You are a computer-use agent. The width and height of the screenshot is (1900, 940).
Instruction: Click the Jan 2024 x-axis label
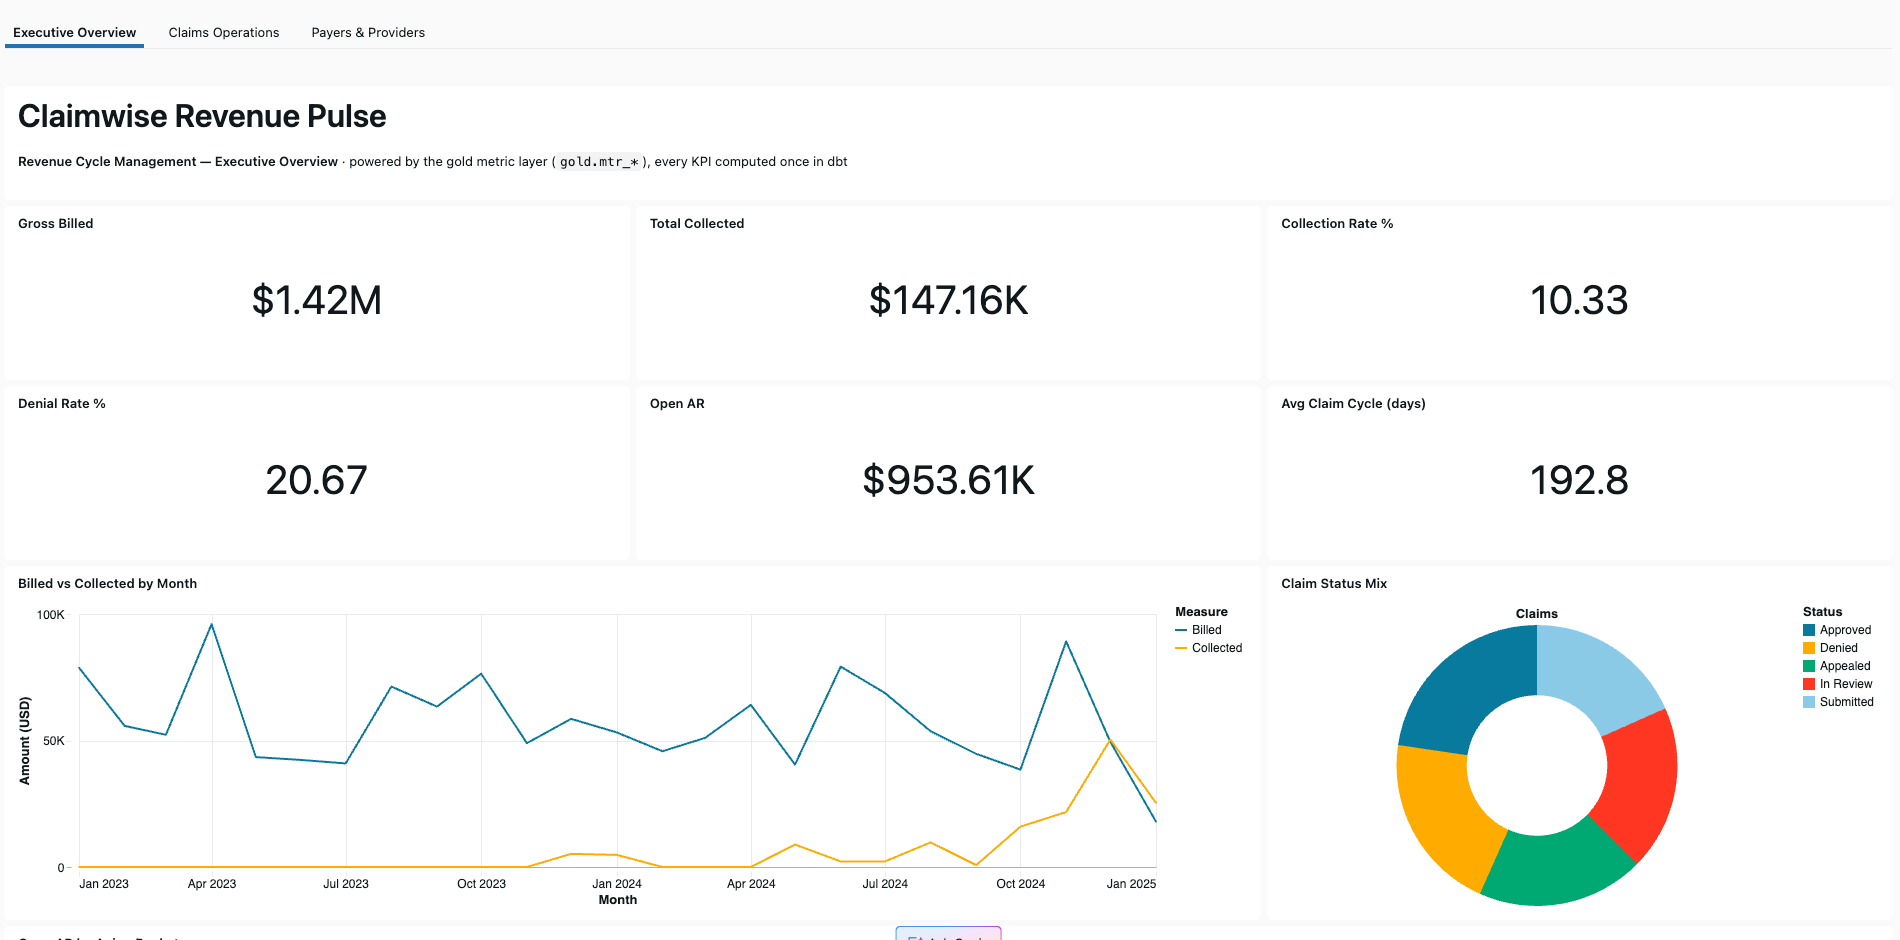617,884
